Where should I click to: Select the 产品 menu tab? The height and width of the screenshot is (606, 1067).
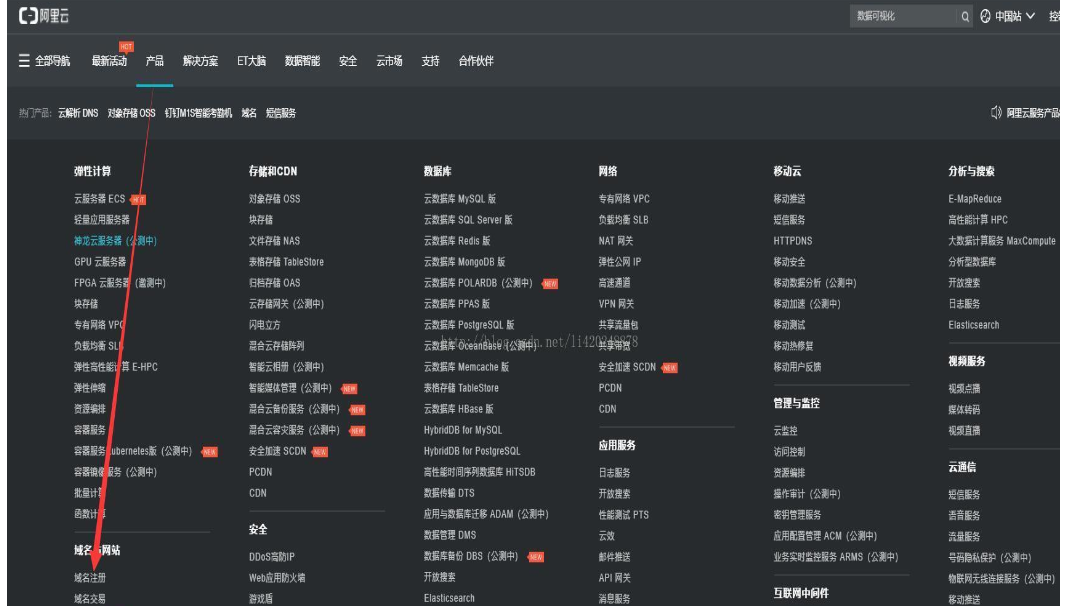154,61
